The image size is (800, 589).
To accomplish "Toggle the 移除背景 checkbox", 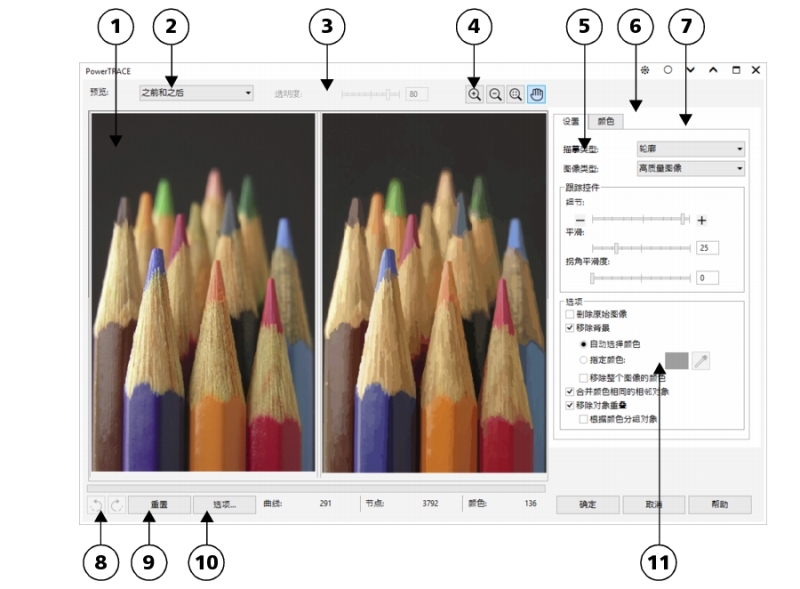I will point(570,328).
